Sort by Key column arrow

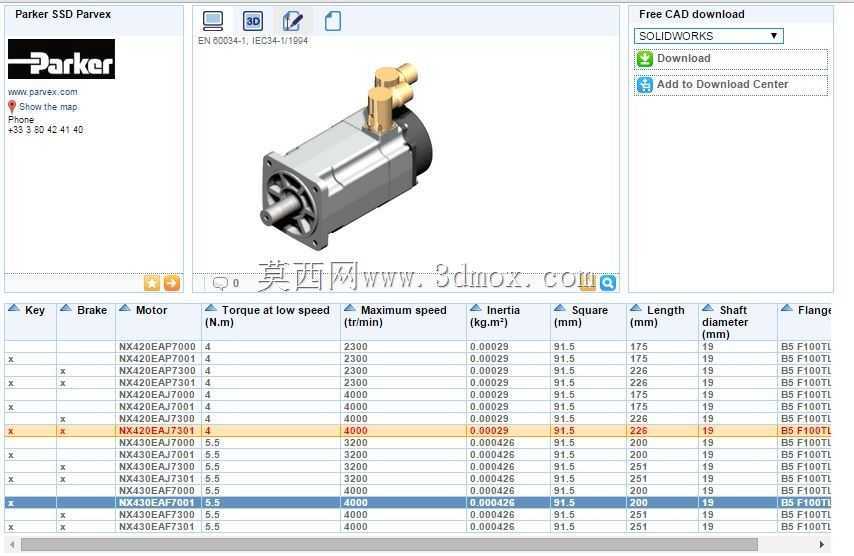pos(14,308)
